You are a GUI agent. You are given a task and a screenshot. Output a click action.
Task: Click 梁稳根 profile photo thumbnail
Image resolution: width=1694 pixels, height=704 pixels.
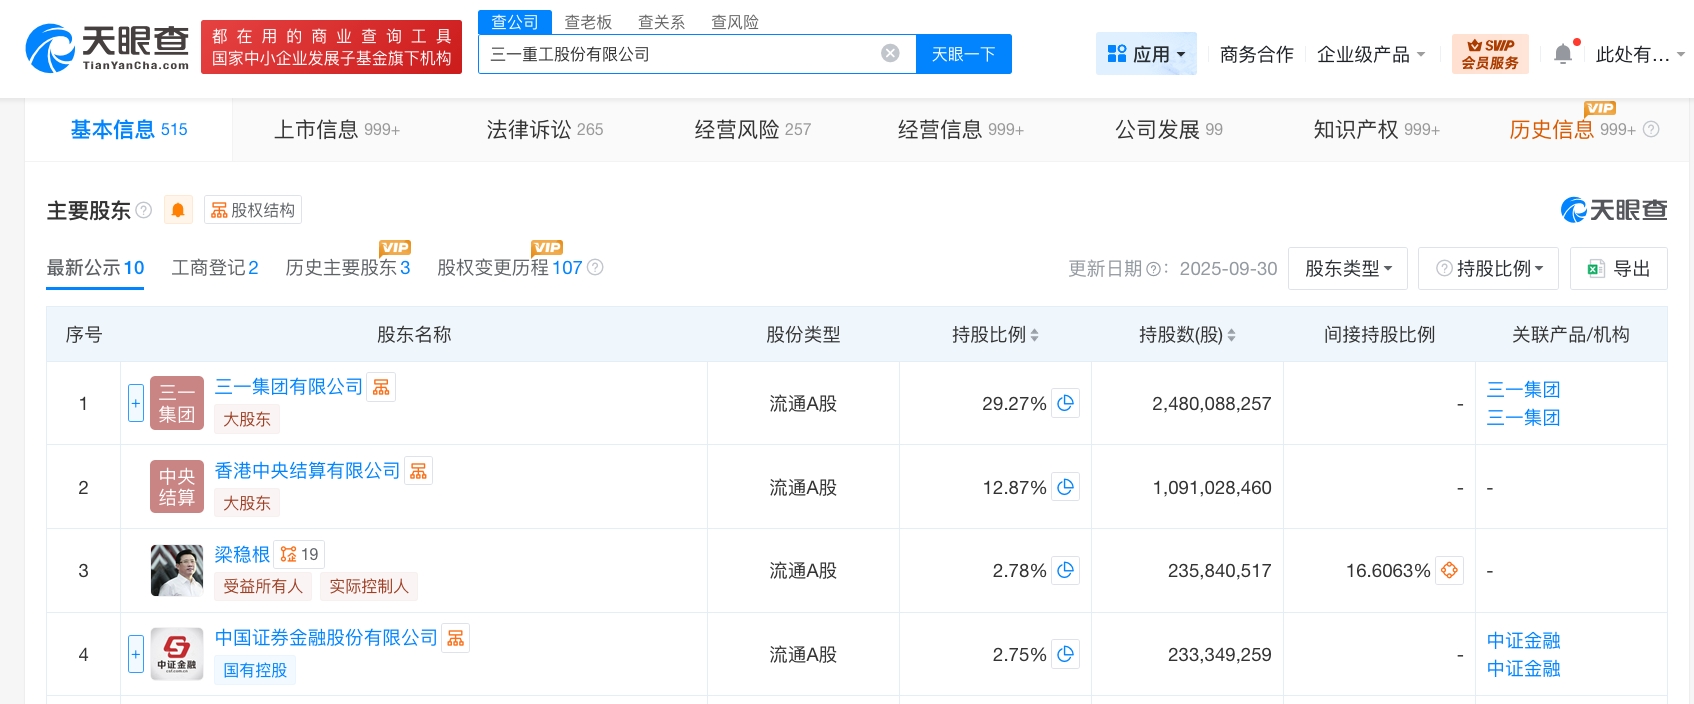(x=177, y=571)
